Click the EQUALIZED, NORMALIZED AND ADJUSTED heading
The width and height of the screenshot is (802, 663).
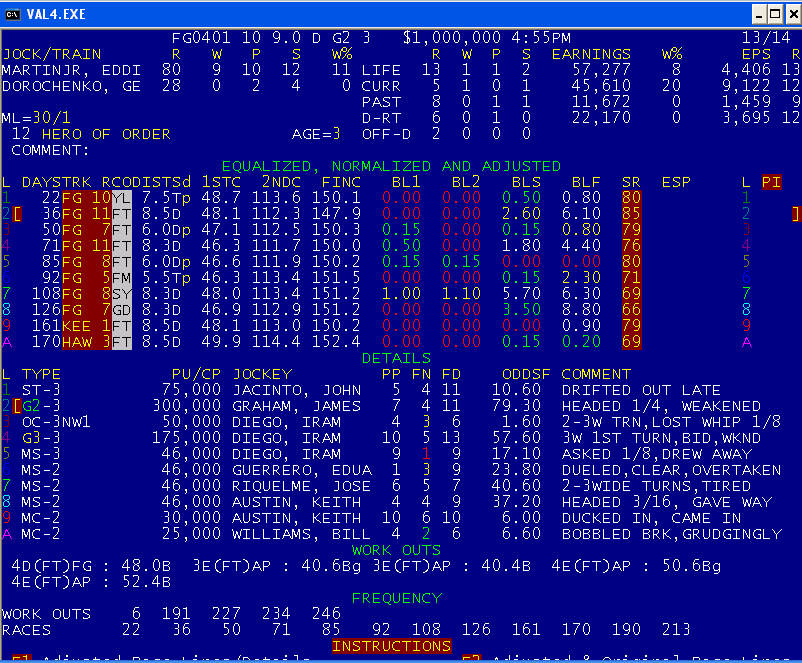(x=392, y=166)
